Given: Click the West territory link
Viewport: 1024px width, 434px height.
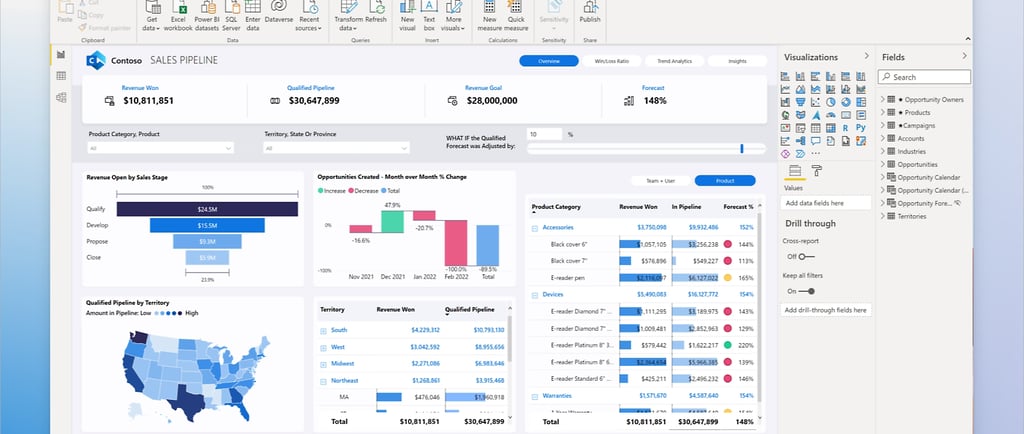Looking at the screenshot, I should coord(338,347).
